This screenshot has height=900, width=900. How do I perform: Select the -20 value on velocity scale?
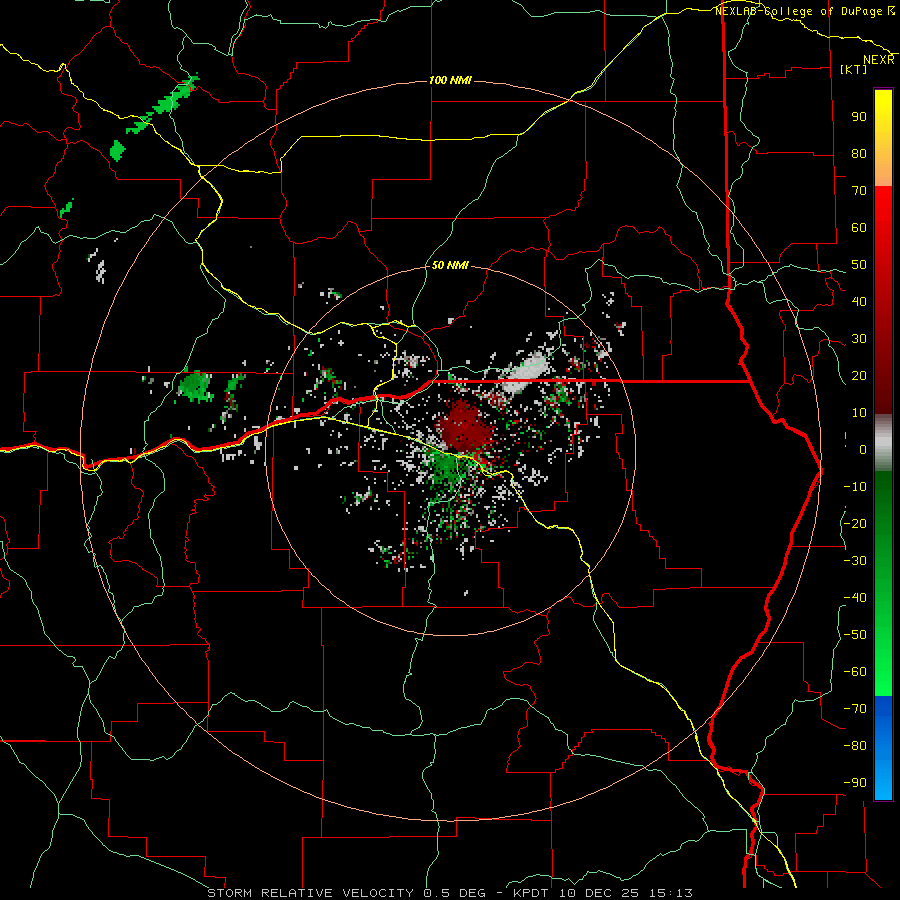point(855,523)
